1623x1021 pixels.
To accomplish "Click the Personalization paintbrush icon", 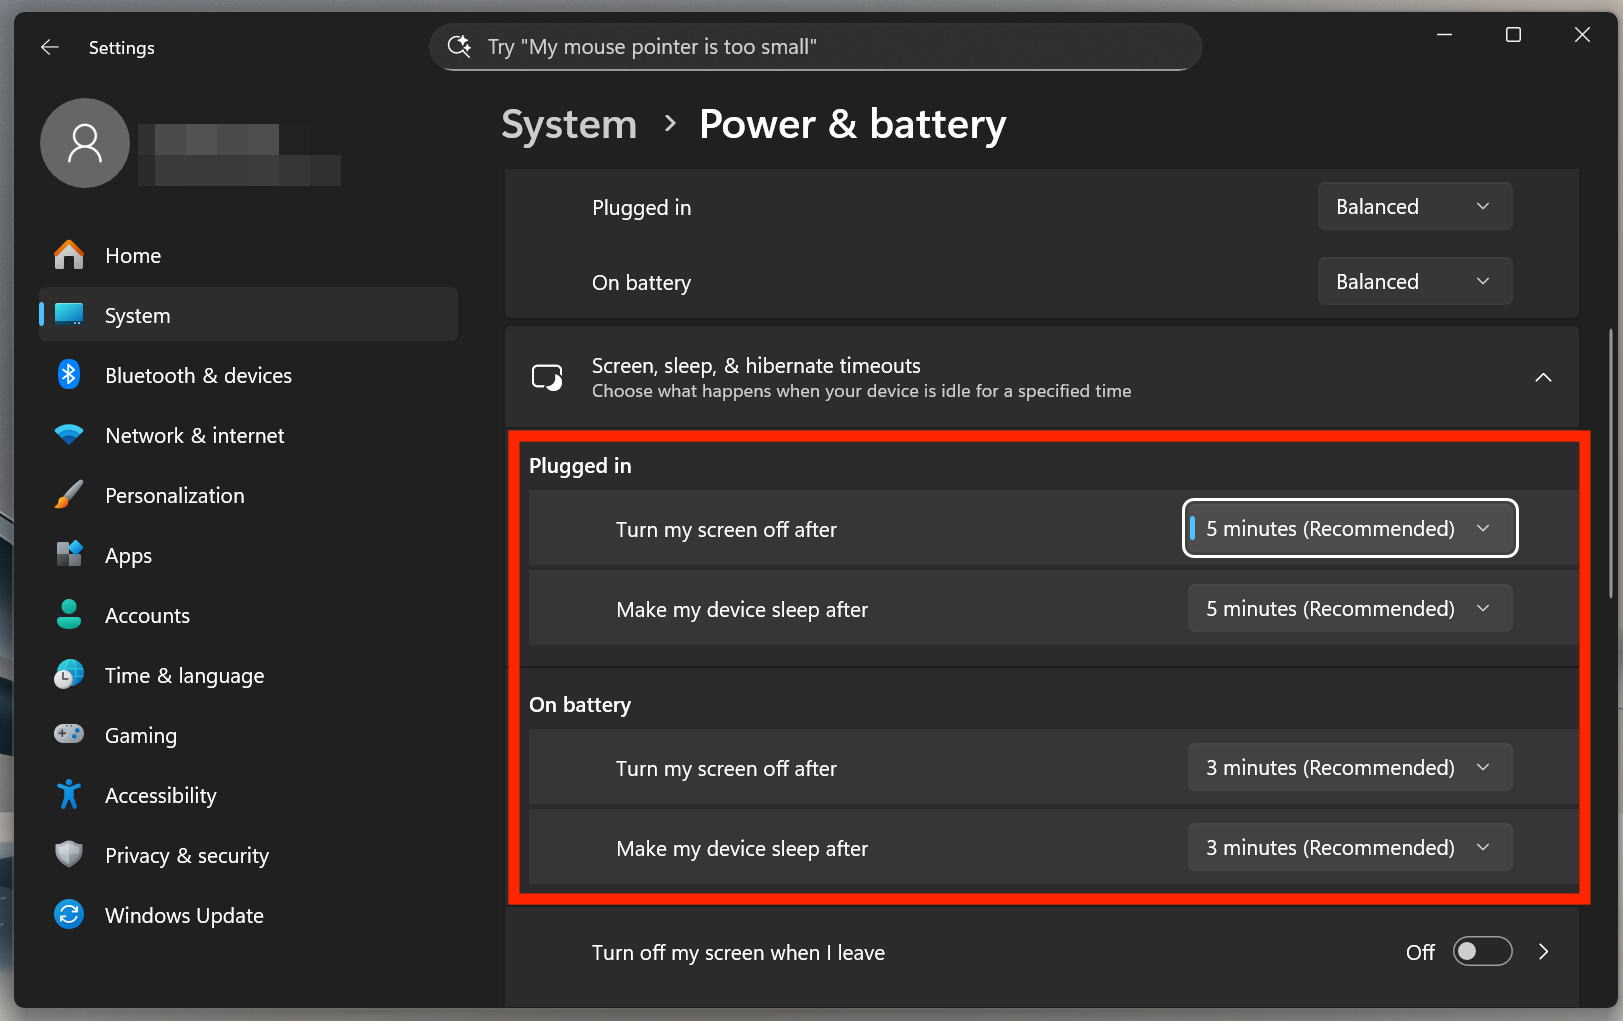I will tap(69, 495).
